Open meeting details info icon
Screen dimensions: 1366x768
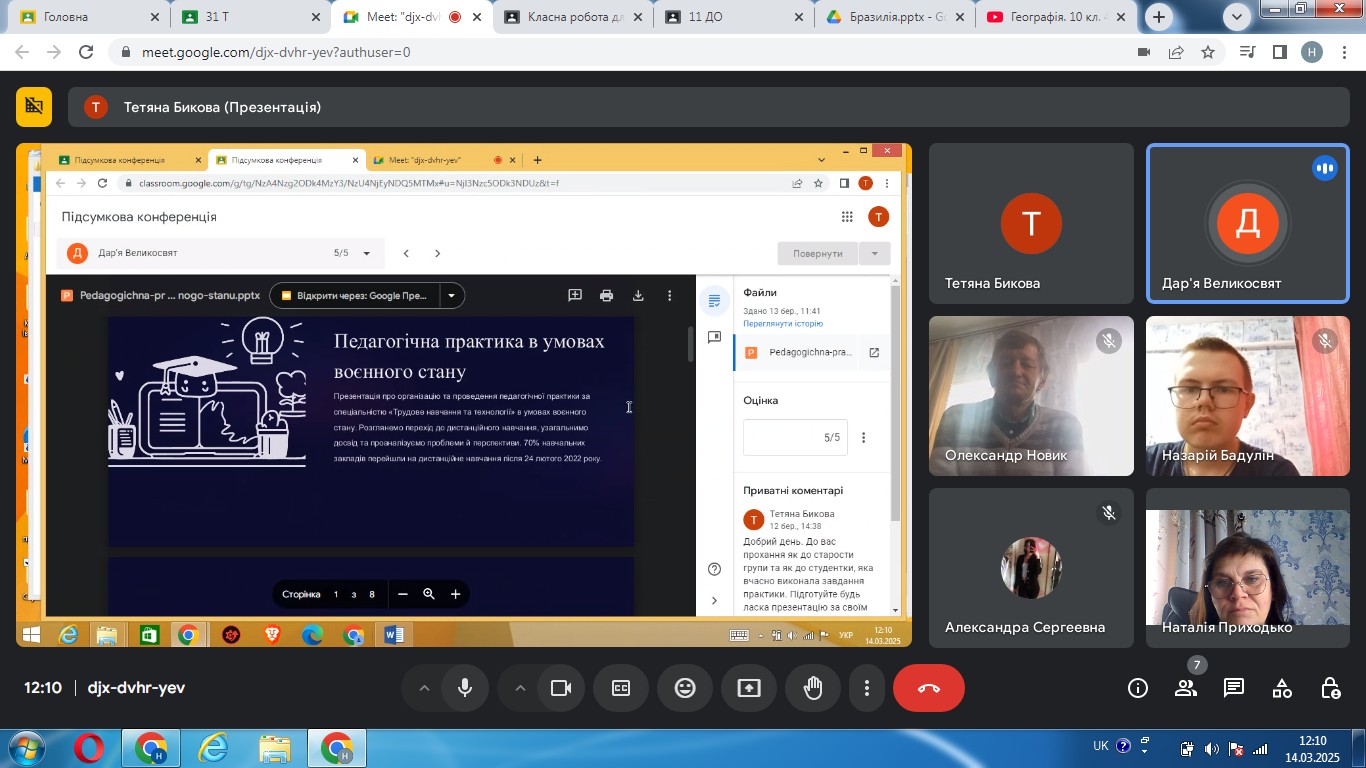point(1138,688)
